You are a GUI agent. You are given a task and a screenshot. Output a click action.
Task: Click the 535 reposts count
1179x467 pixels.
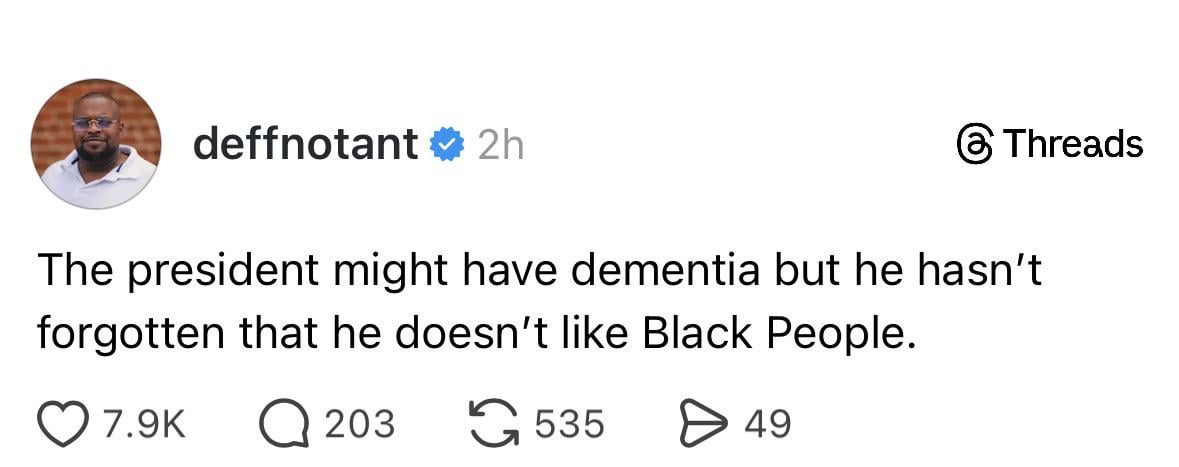pyautogui.click(x=569, y=424)
